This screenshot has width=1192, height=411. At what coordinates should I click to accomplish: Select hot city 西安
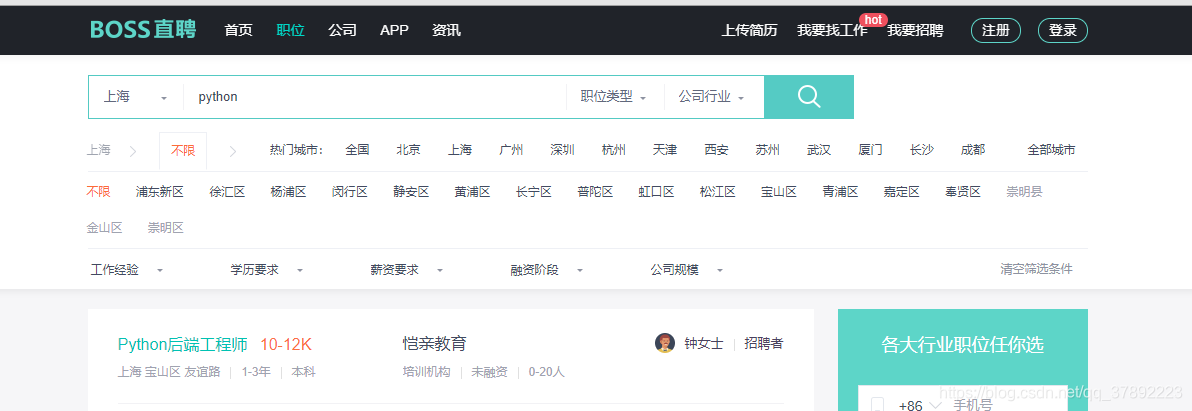coord(716,150)
